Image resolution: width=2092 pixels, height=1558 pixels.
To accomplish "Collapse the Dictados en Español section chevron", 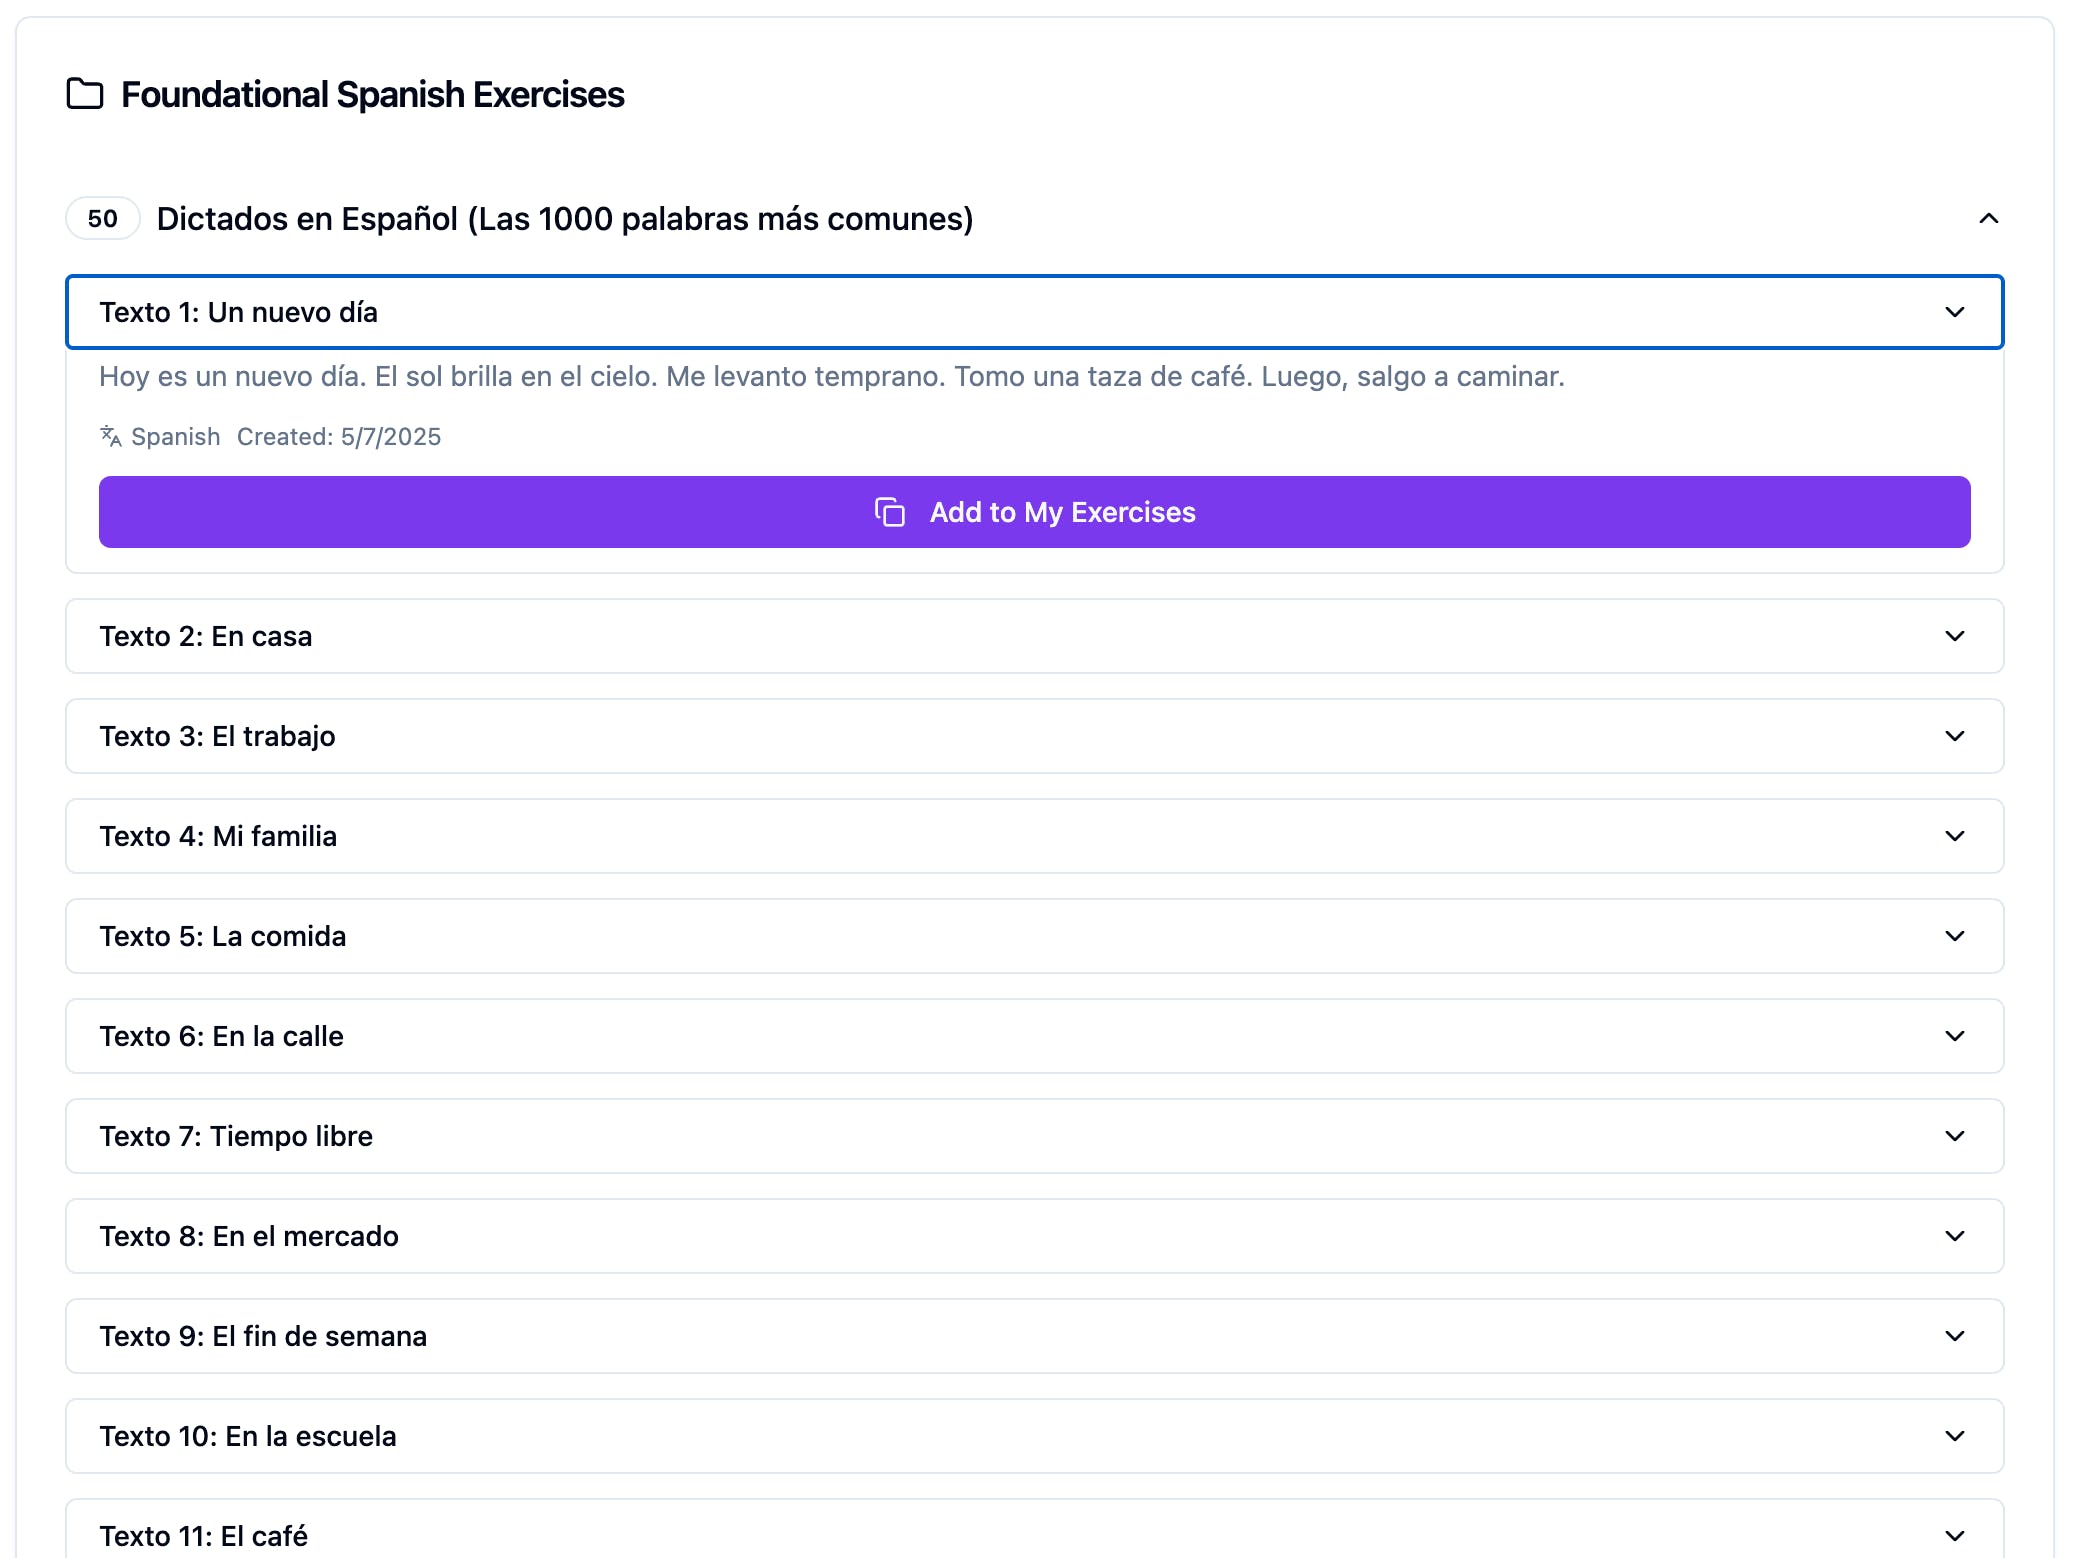I will [1988, 219].
